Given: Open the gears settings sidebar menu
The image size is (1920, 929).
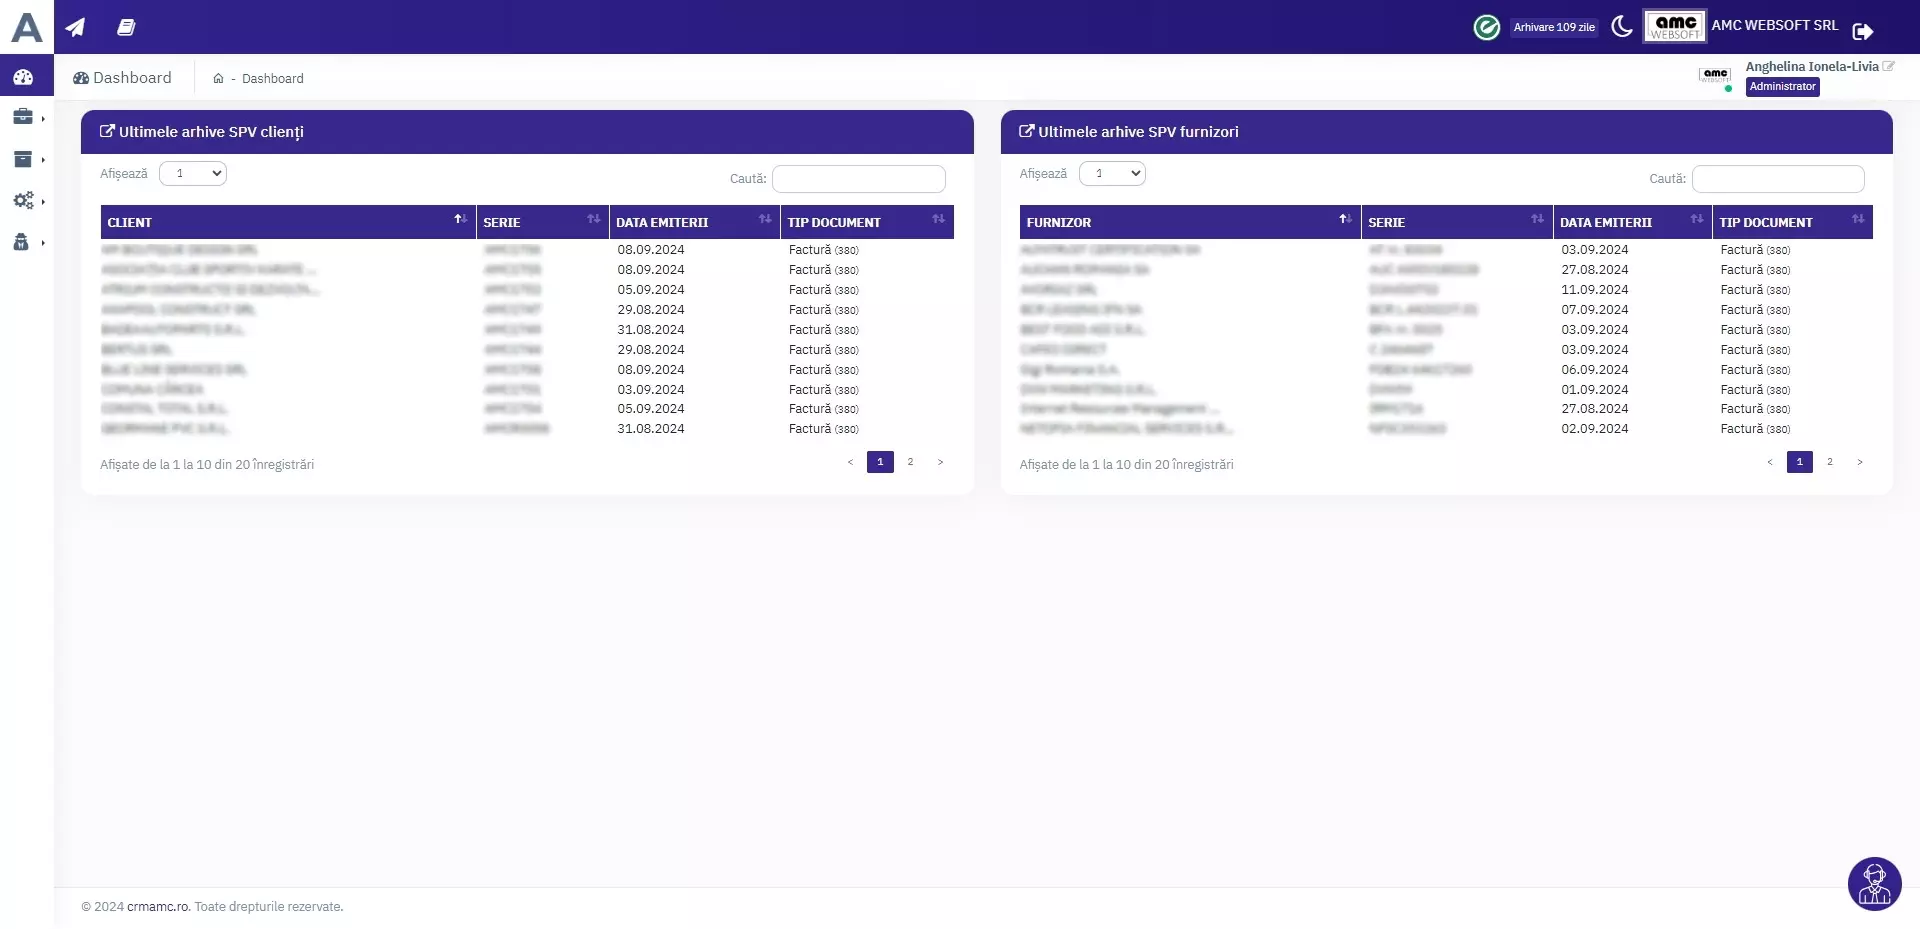Looking at the screenshot, I should point(23,201).
